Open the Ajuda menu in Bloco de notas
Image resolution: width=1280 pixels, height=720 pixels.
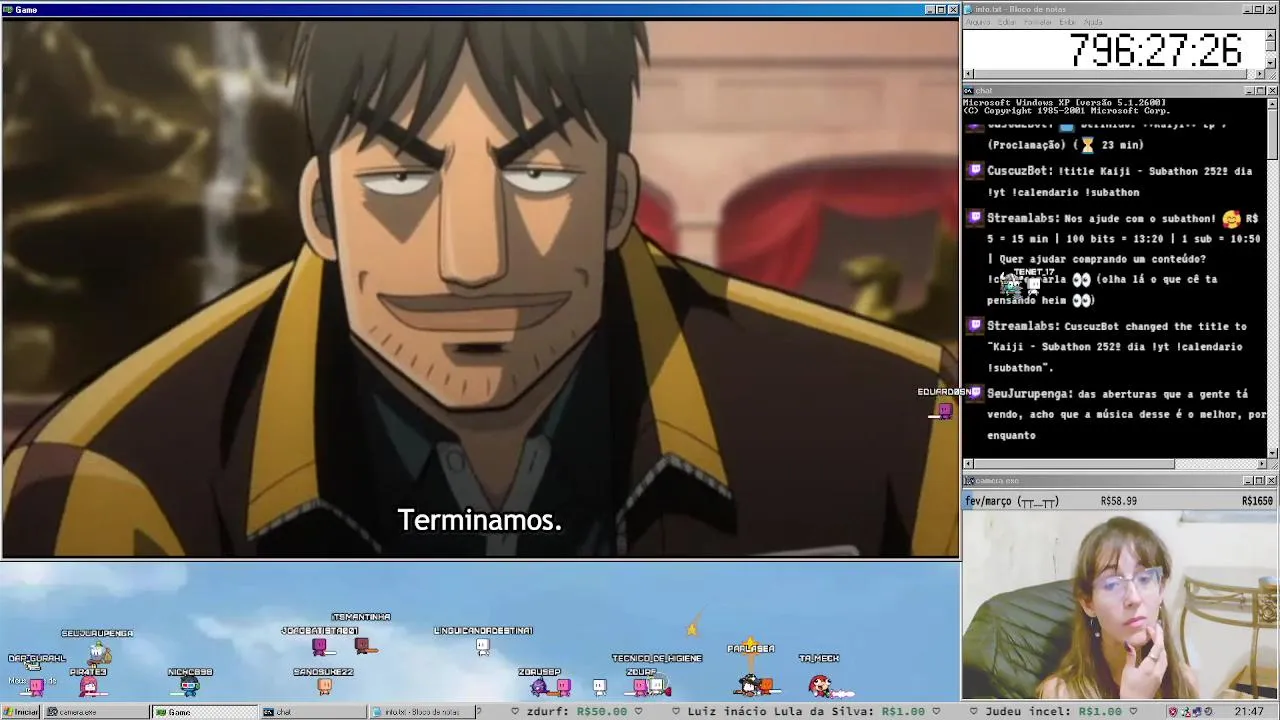point(1094,22)
